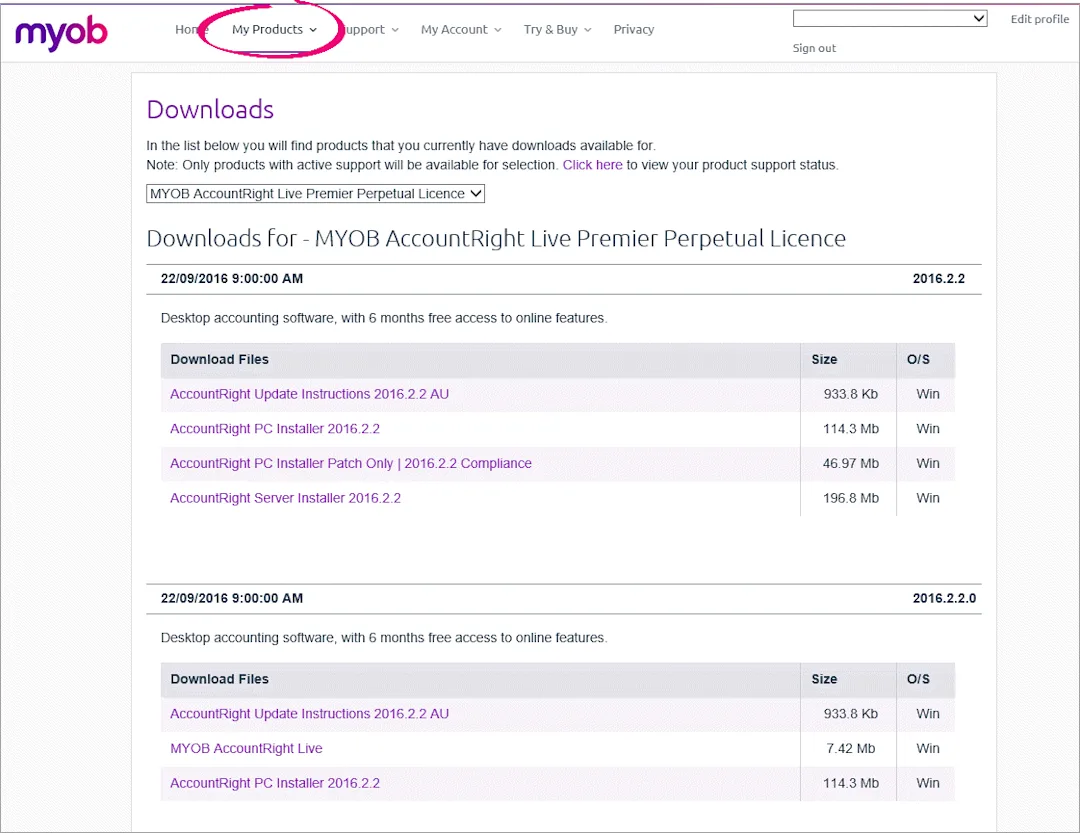The image size is (1080, 833).
Task: Click the Support menu chevron arrow
Action: click(395, 30)
